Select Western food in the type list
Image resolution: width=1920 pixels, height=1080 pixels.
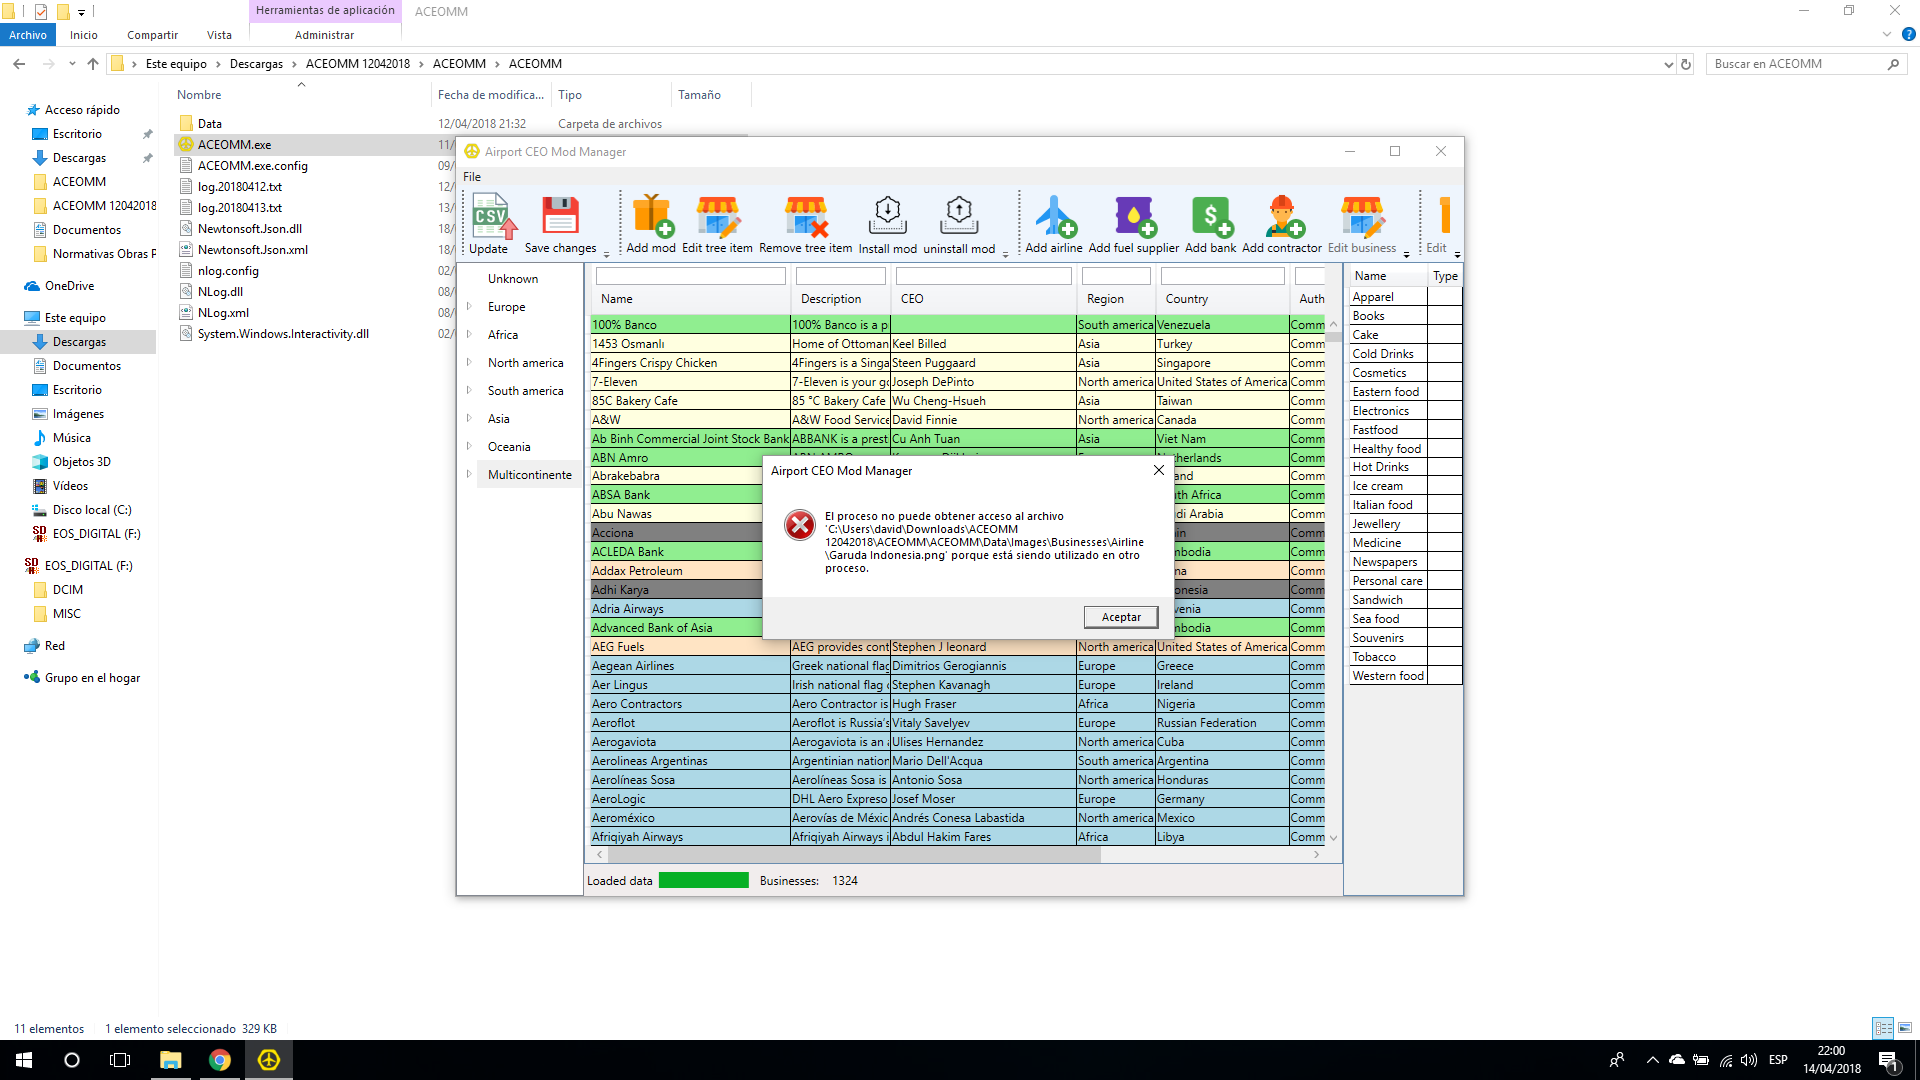[x=1388, y=676]
